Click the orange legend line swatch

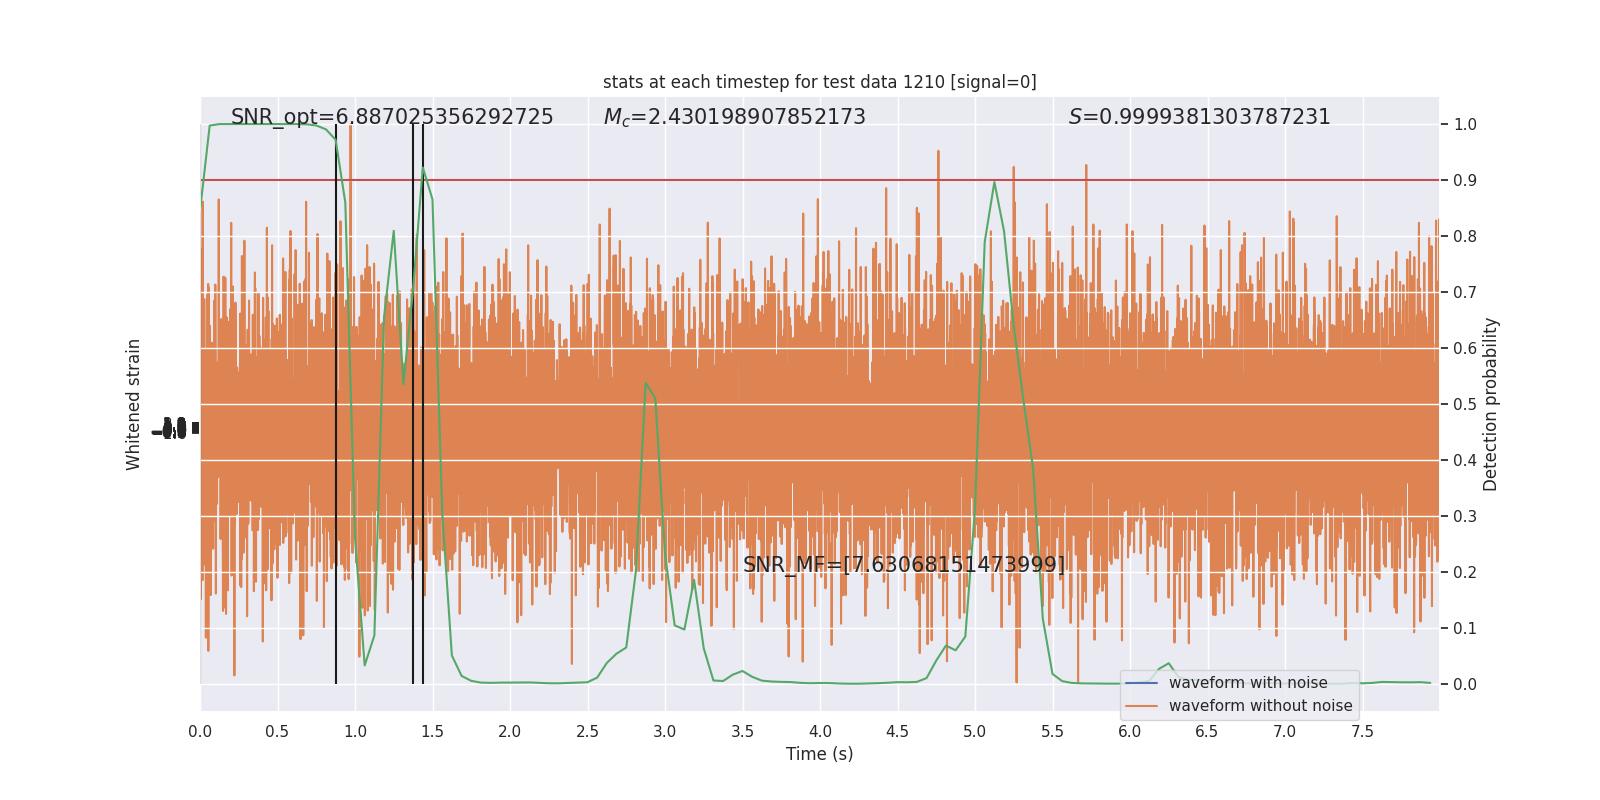pos(1142,706)
